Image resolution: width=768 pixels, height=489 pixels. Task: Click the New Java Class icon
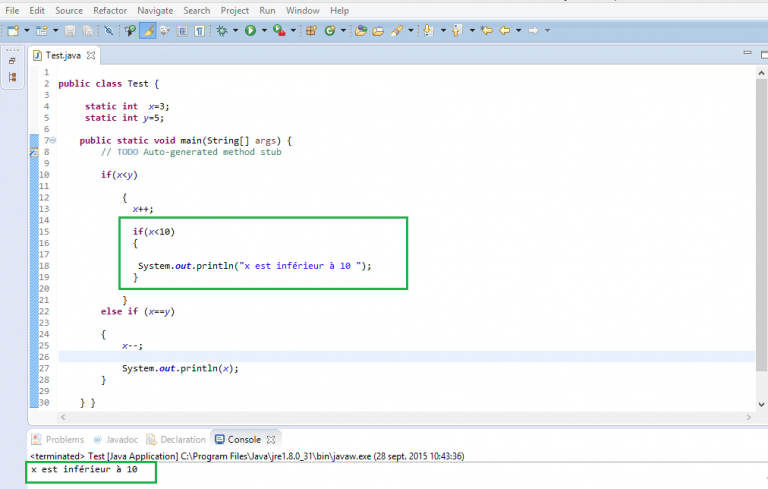(328, 31)
